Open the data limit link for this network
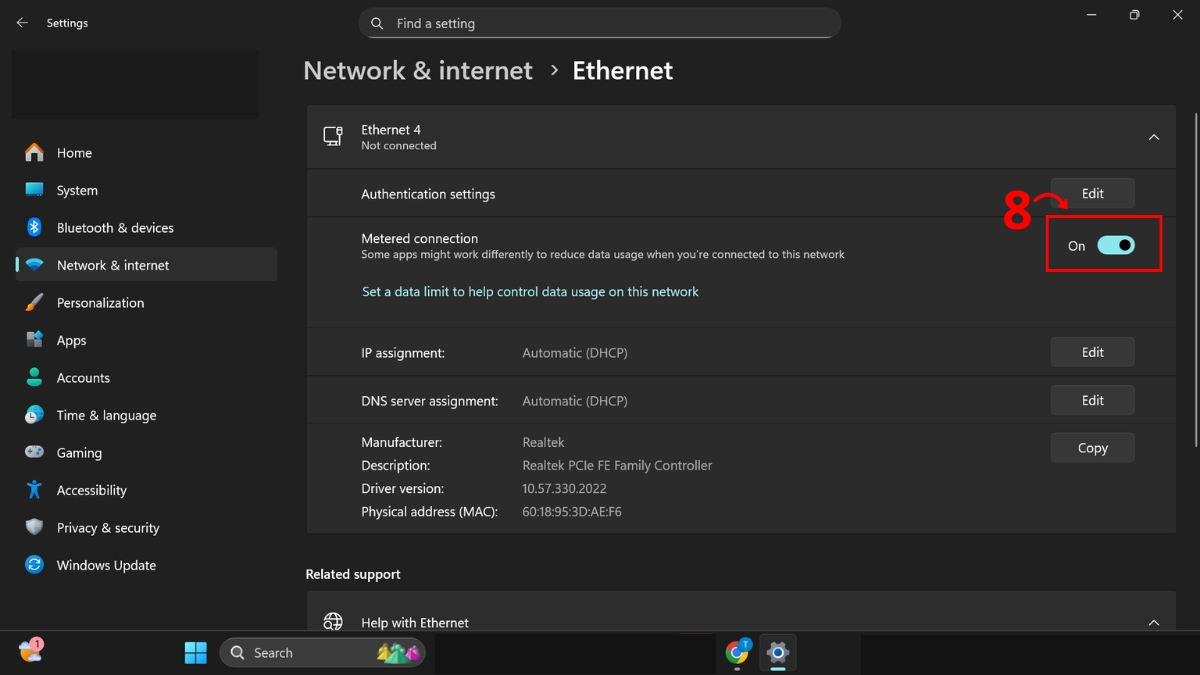This screenshot has height=675, width=1200. [x=530, y=291]
